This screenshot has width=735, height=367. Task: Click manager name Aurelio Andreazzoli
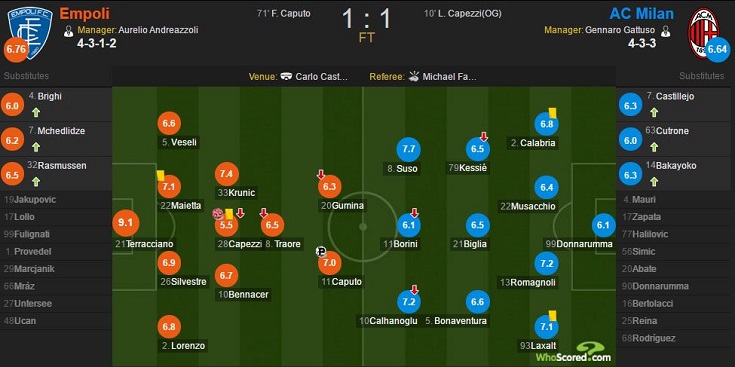(x=158, y=30)
